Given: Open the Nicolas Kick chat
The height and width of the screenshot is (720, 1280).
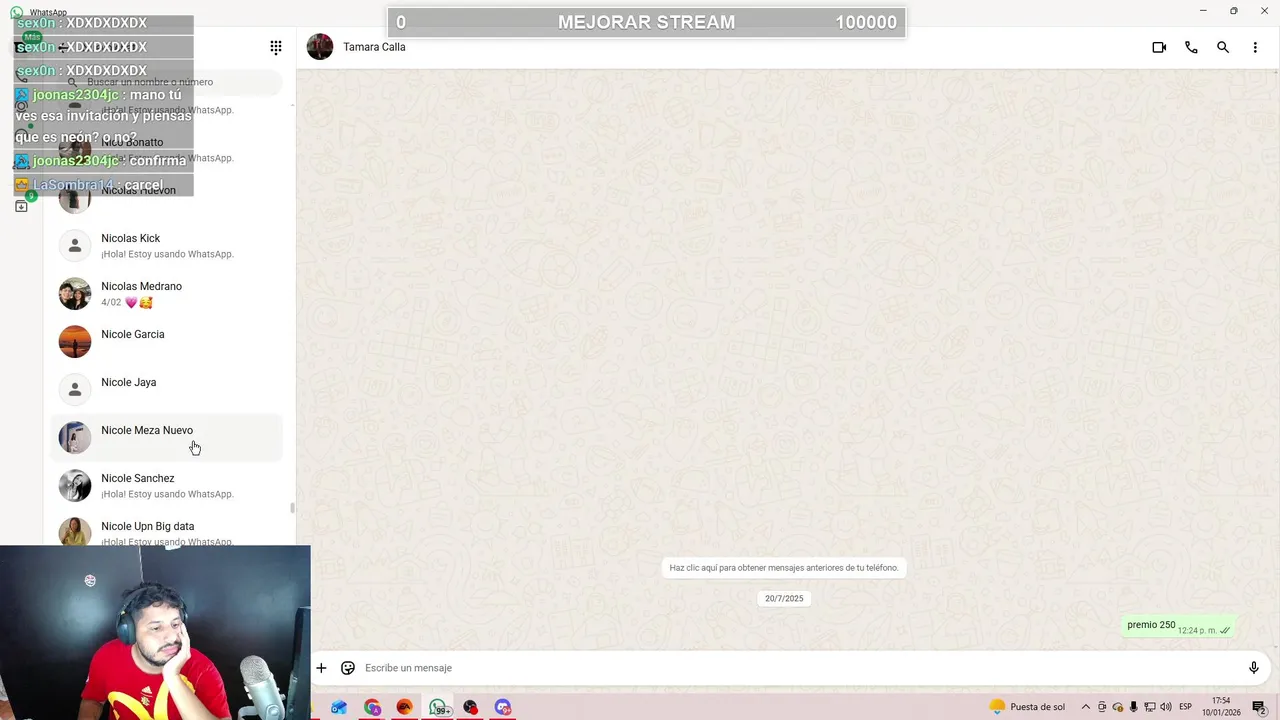Looking at the screenshot, I should pos(167,246).
